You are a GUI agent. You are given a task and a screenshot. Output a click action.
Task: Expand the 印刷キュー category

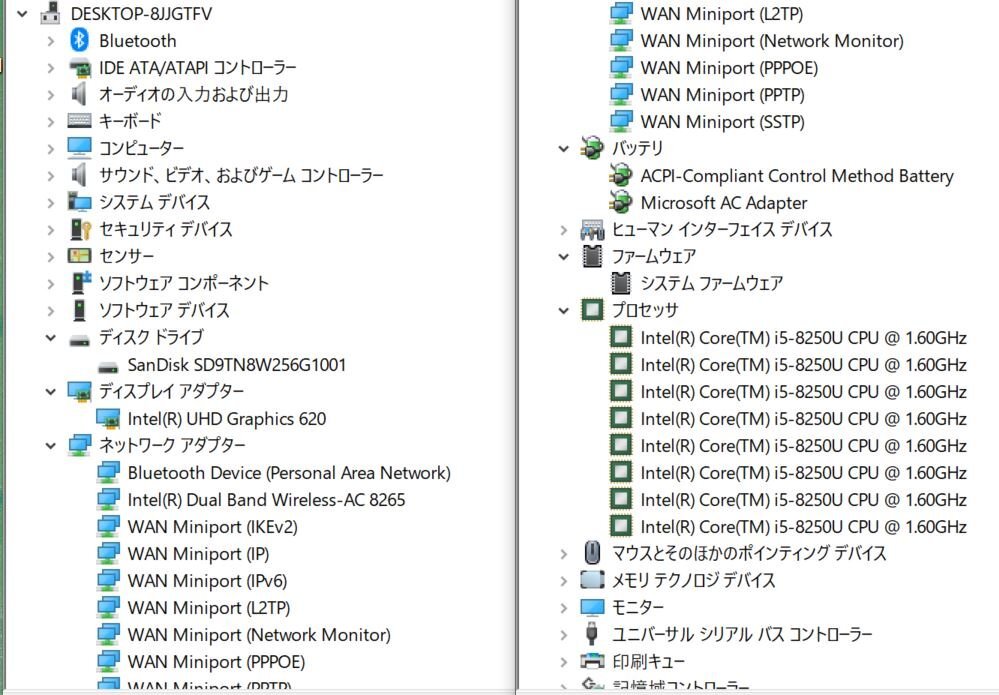pyautogui.click(x=563, y=661)
